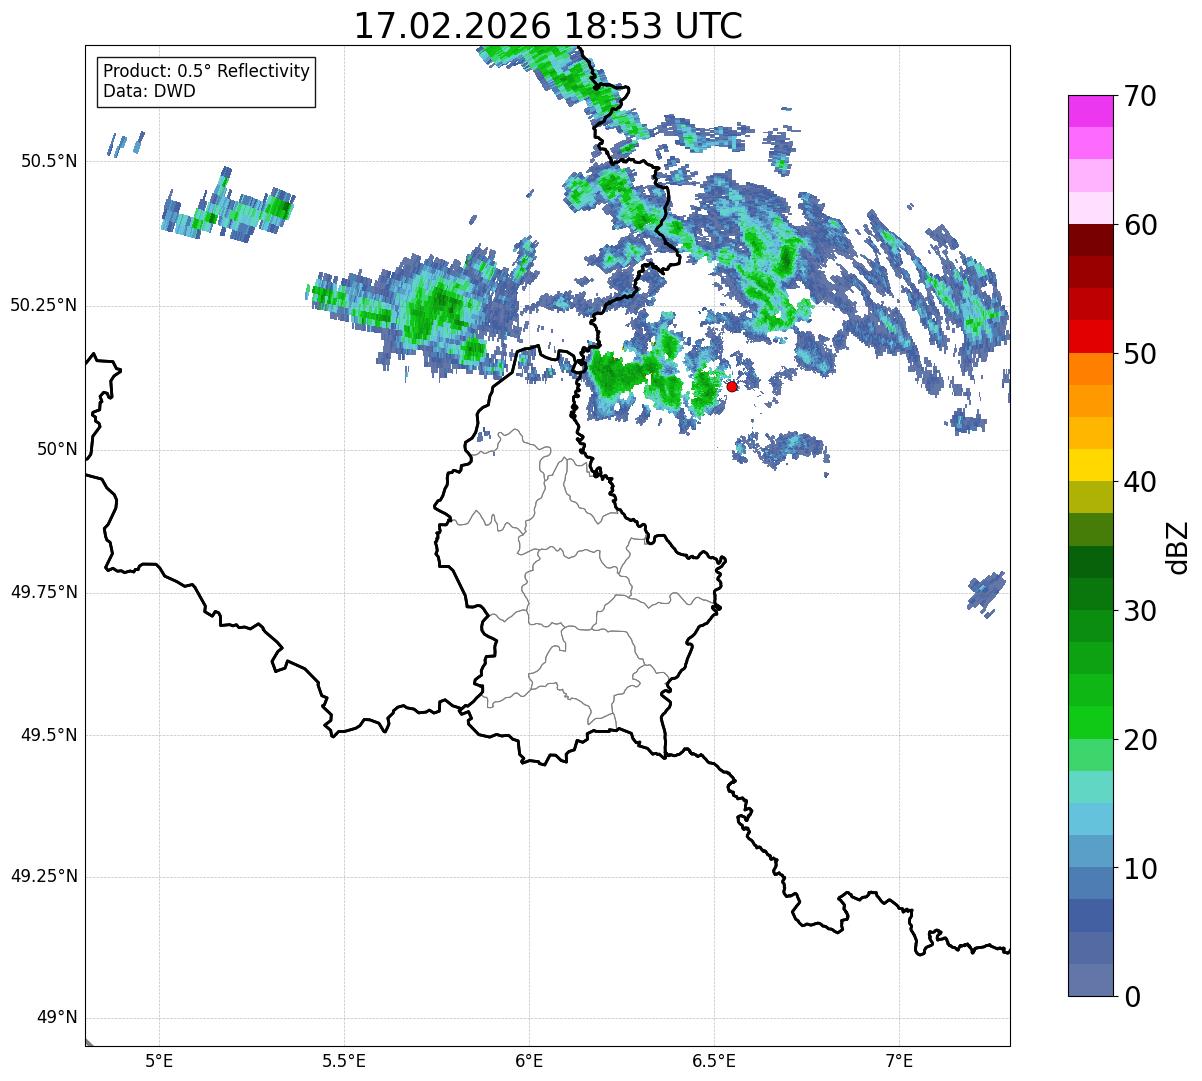The height and width of the screenshot is (1081, 1202).
Task: Click the 49.25°N latitude label
Action: pyautogui.click(x=44, y=876)
